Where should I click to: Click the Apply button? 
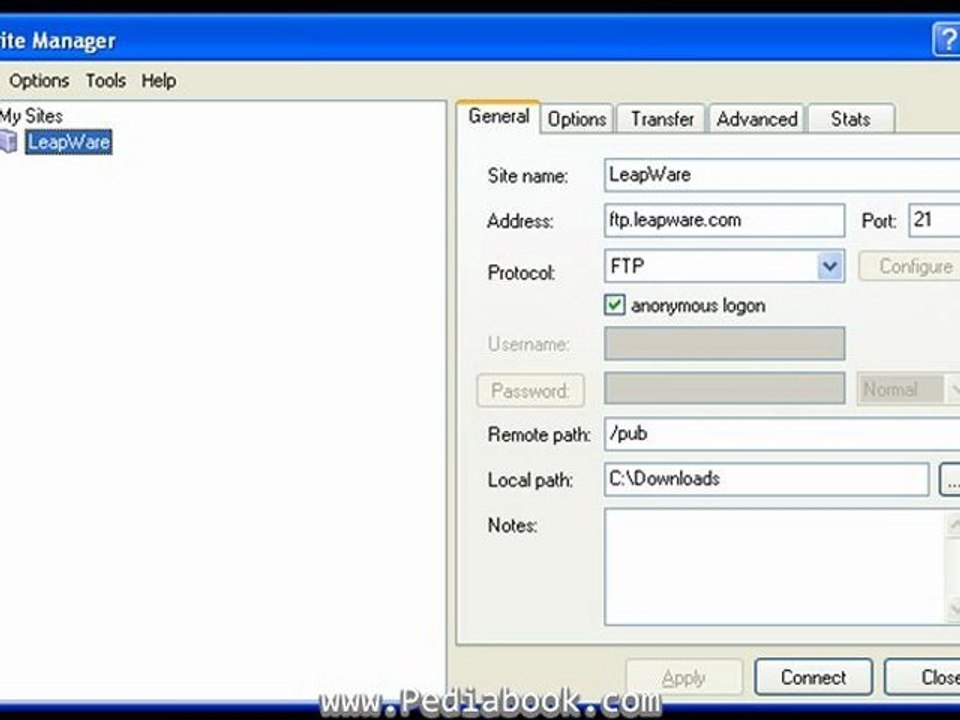pos(684,678)
